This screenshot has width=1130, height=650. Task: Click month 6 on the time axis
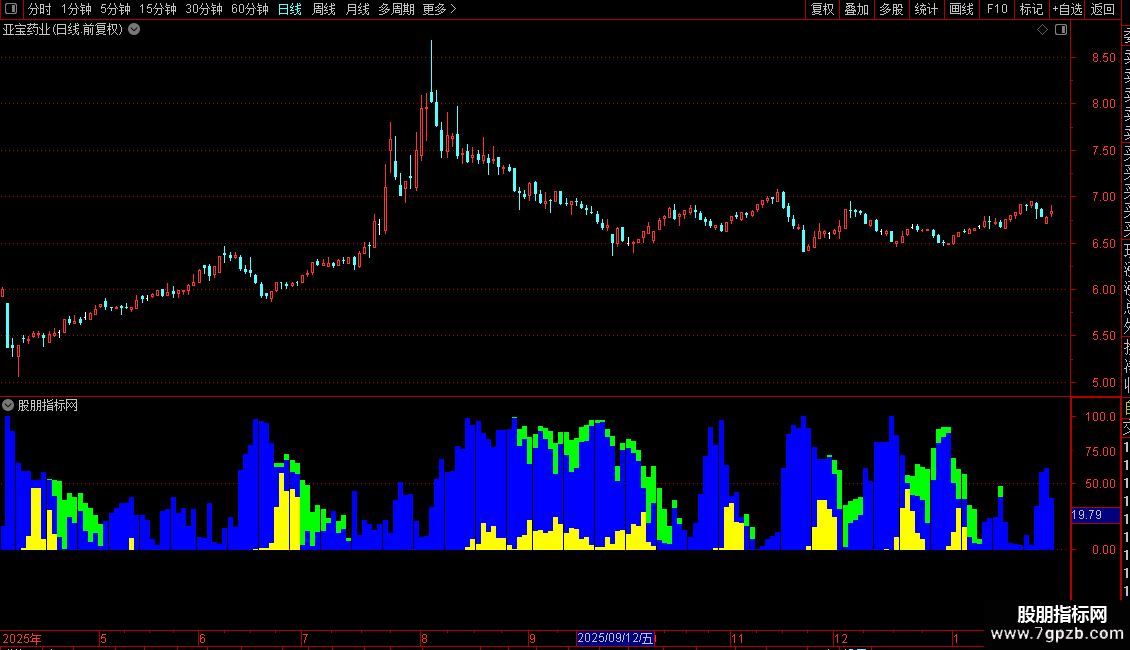point(203,638)
